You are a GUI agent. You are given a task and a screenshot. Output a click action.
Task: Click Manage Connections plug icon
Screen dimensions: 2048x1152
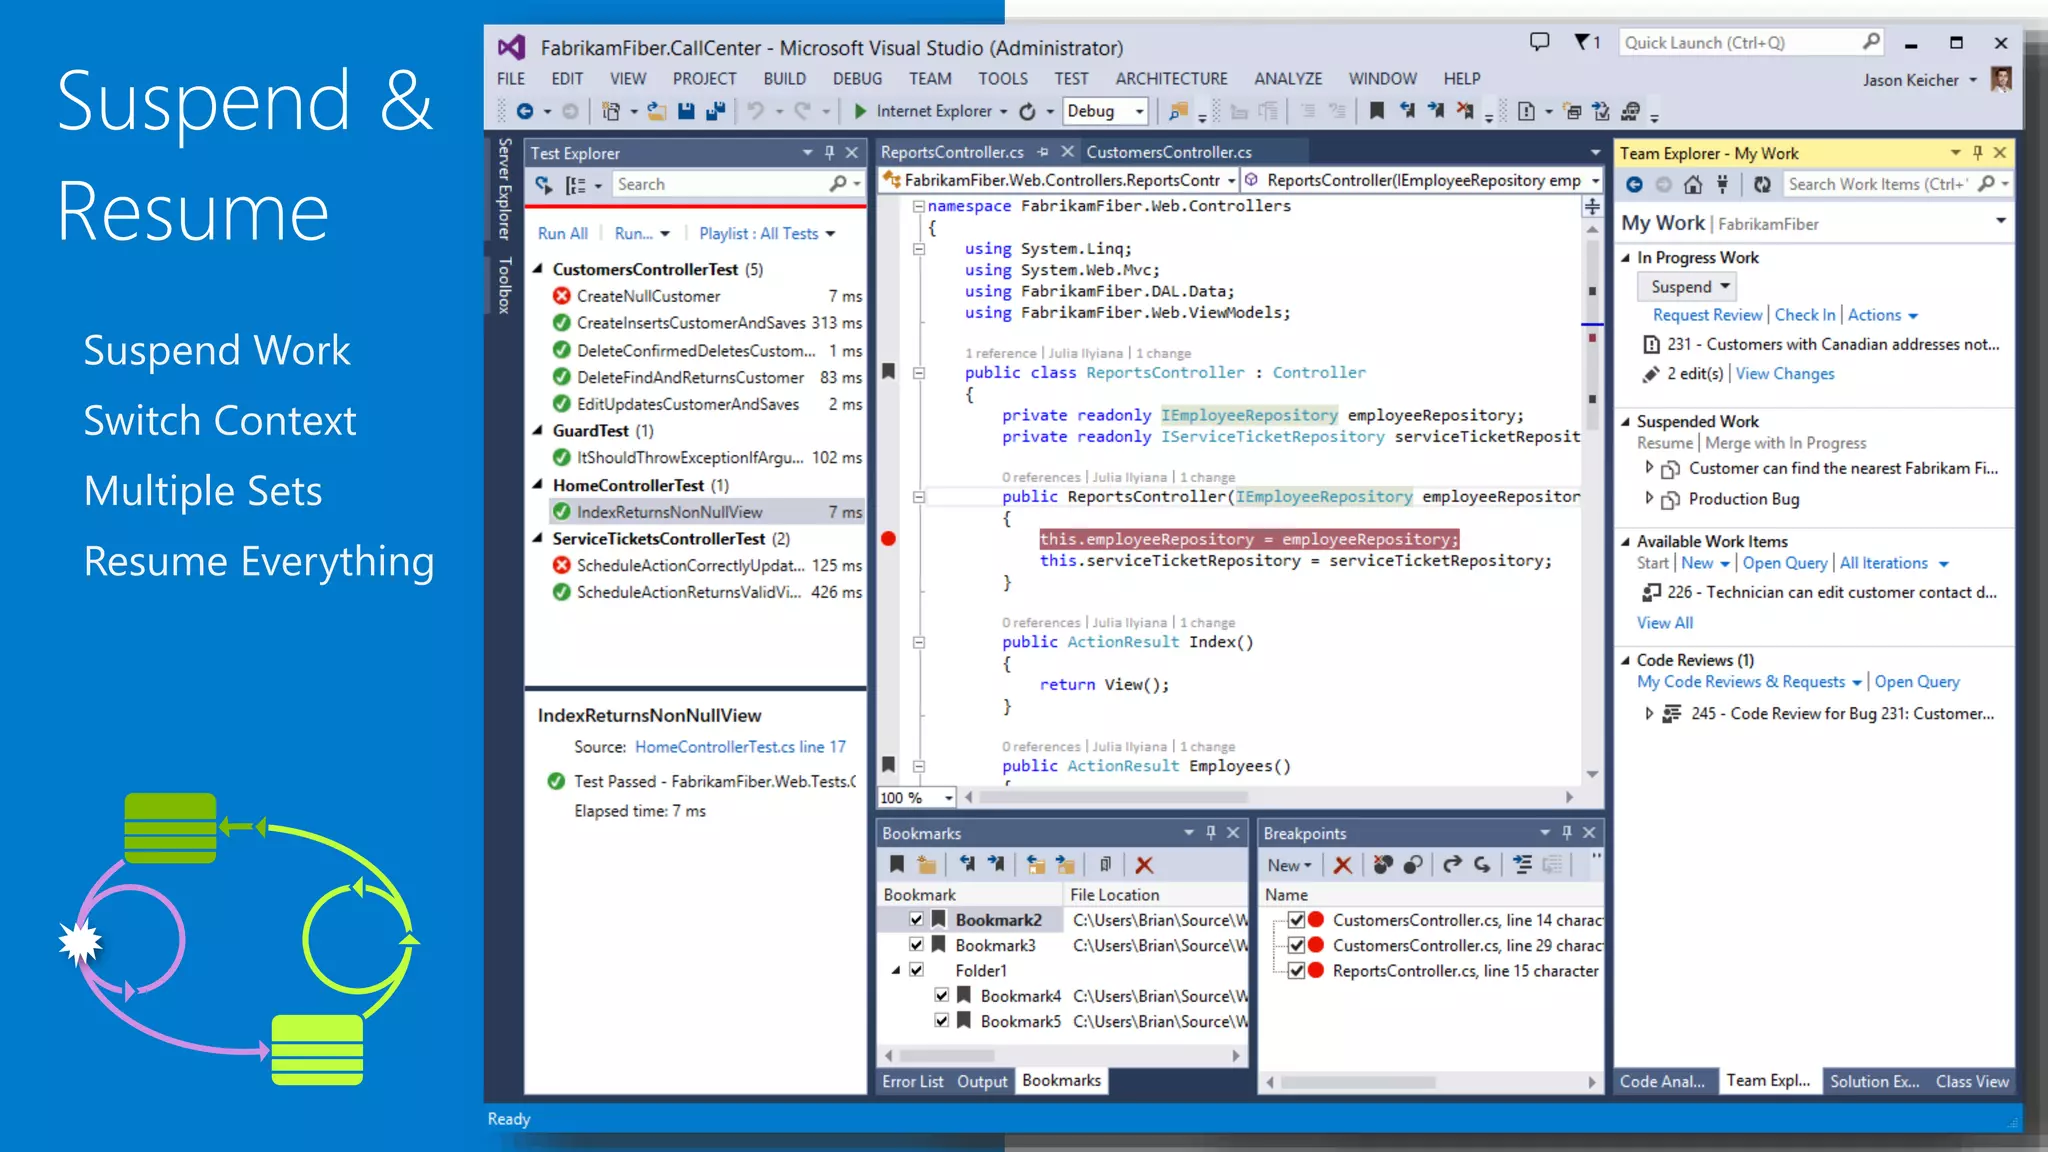click(1722, 184)
